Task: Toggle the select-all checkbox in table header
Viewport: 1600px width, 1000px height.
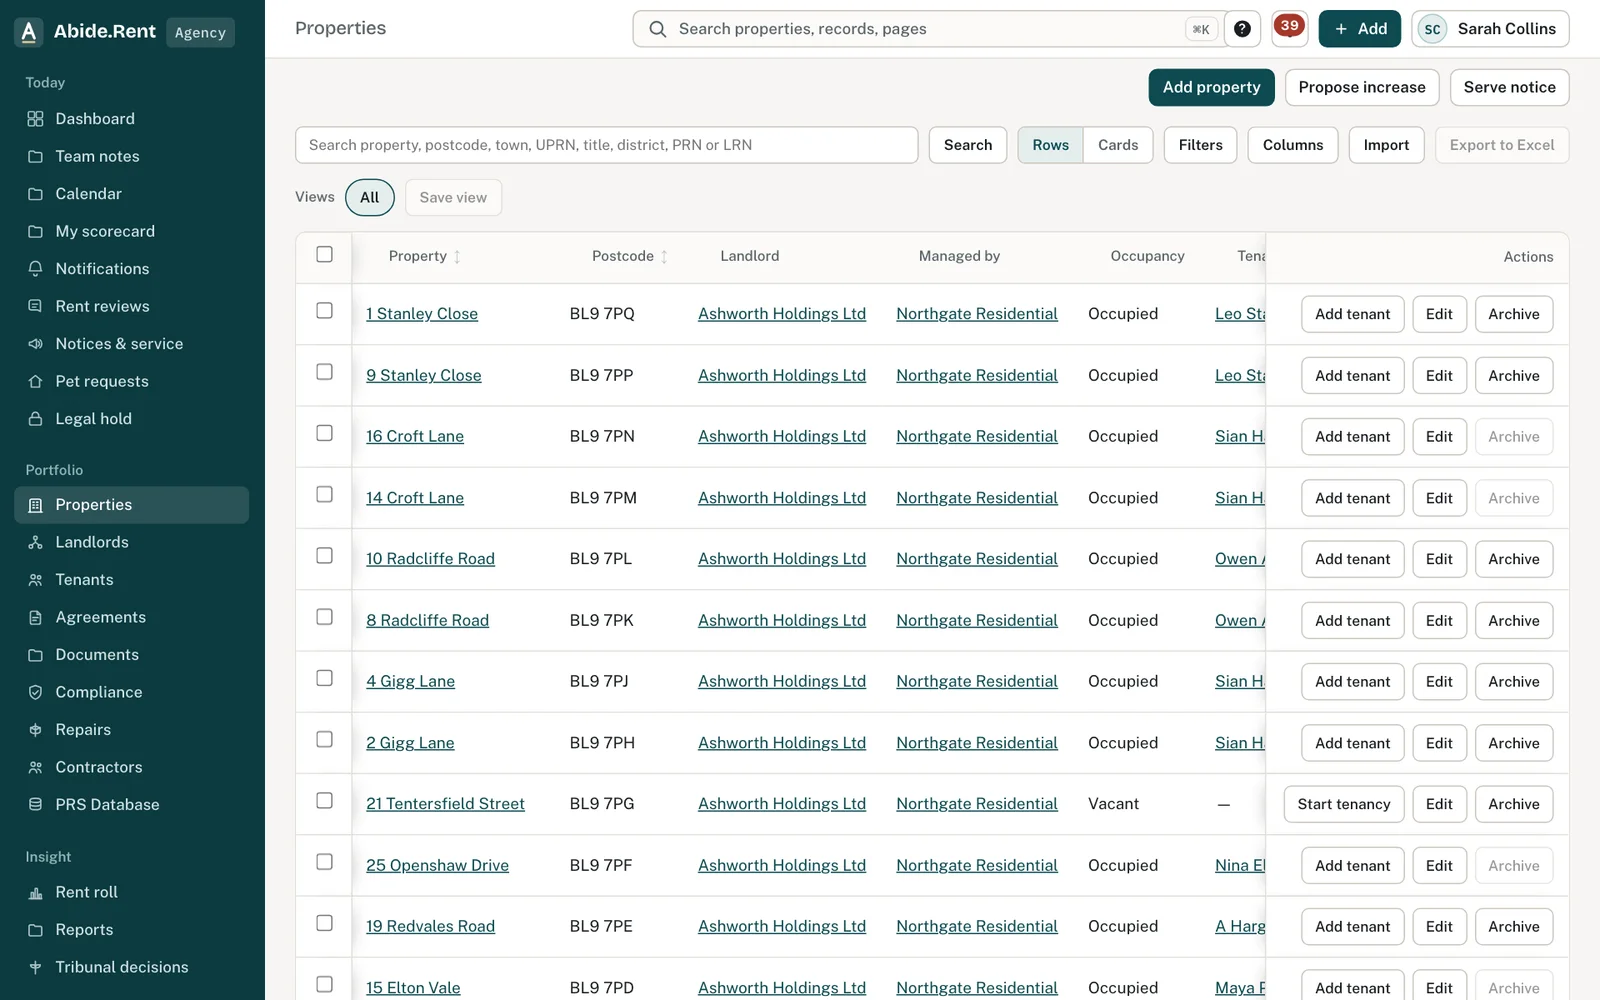Action: tap(324, 254)
